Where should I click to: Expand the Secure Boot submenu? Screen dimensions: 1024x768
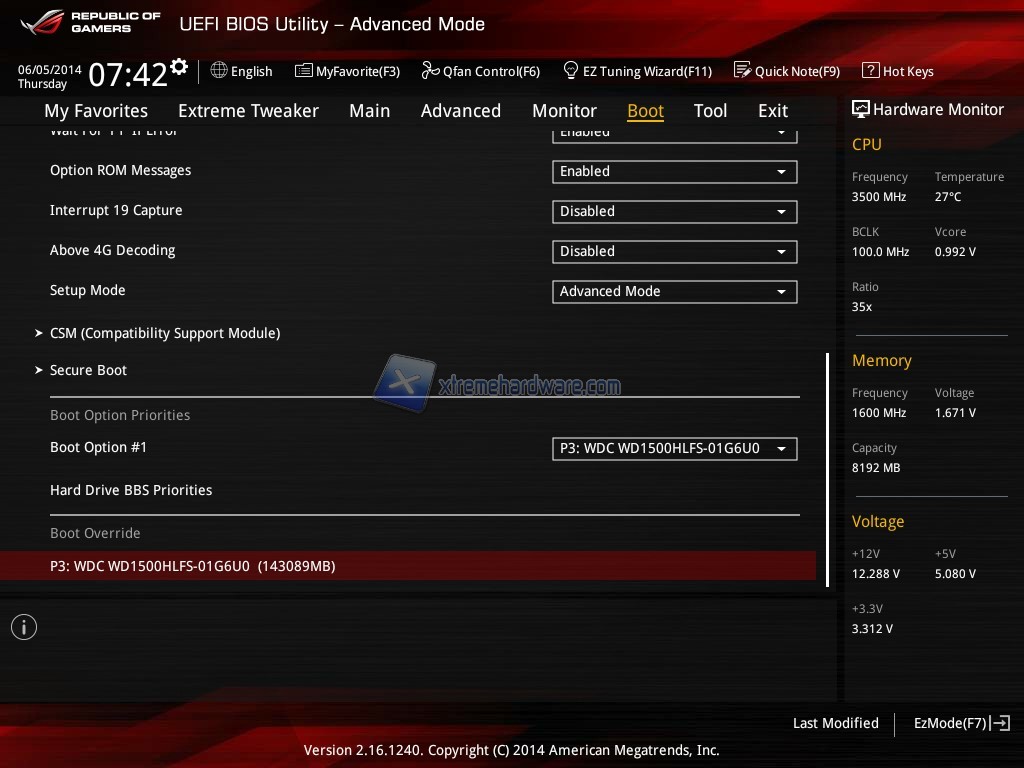click(x=88, y=370)
